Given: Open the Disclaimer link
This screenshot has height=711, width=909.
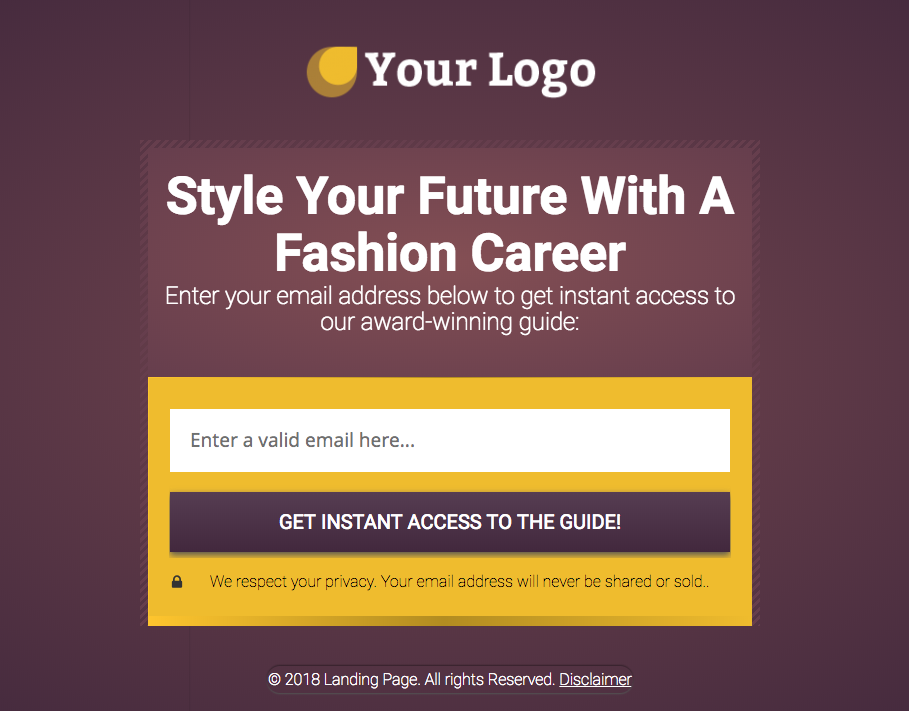Looking at the screenshot, I should [595, 680].
